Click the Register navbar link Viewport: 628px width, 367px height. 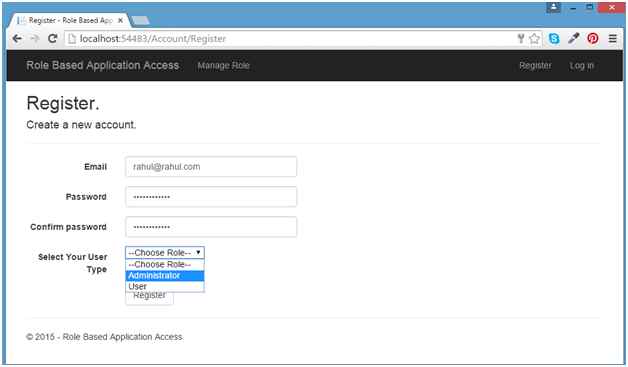pos(535,65)
